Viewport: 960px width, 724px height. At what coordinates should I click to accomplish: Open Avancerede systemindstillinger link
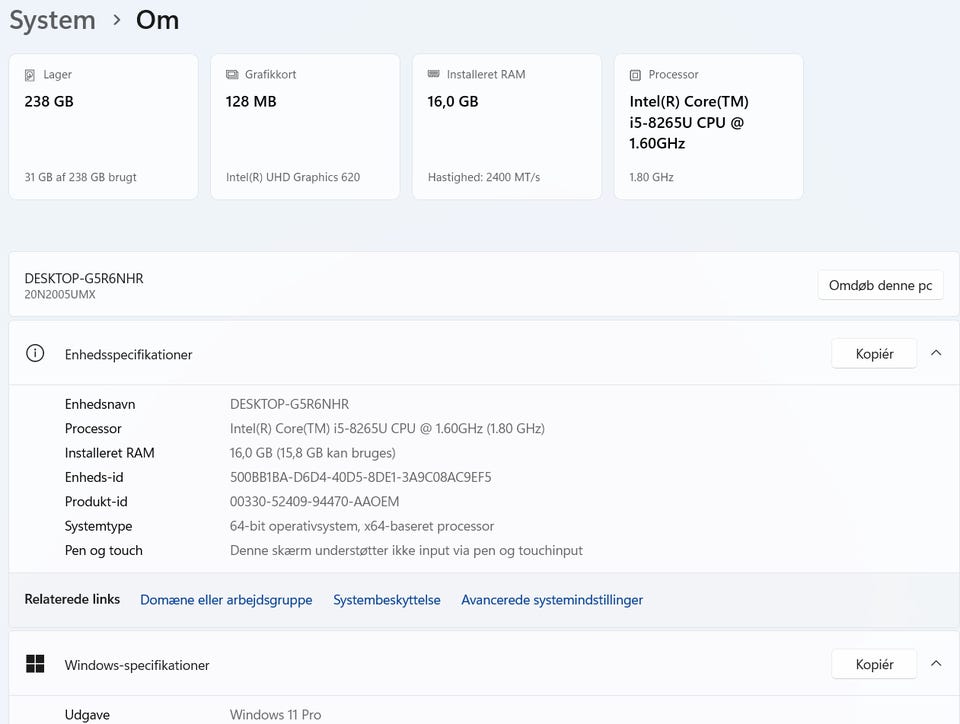click(x=552, y=600)
